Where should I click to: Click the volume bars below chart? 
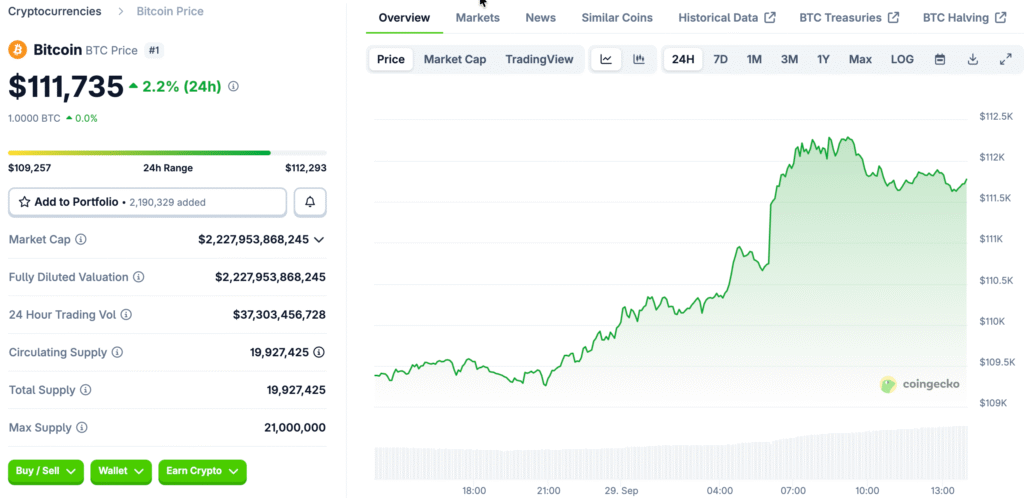[x=671, y=454]
